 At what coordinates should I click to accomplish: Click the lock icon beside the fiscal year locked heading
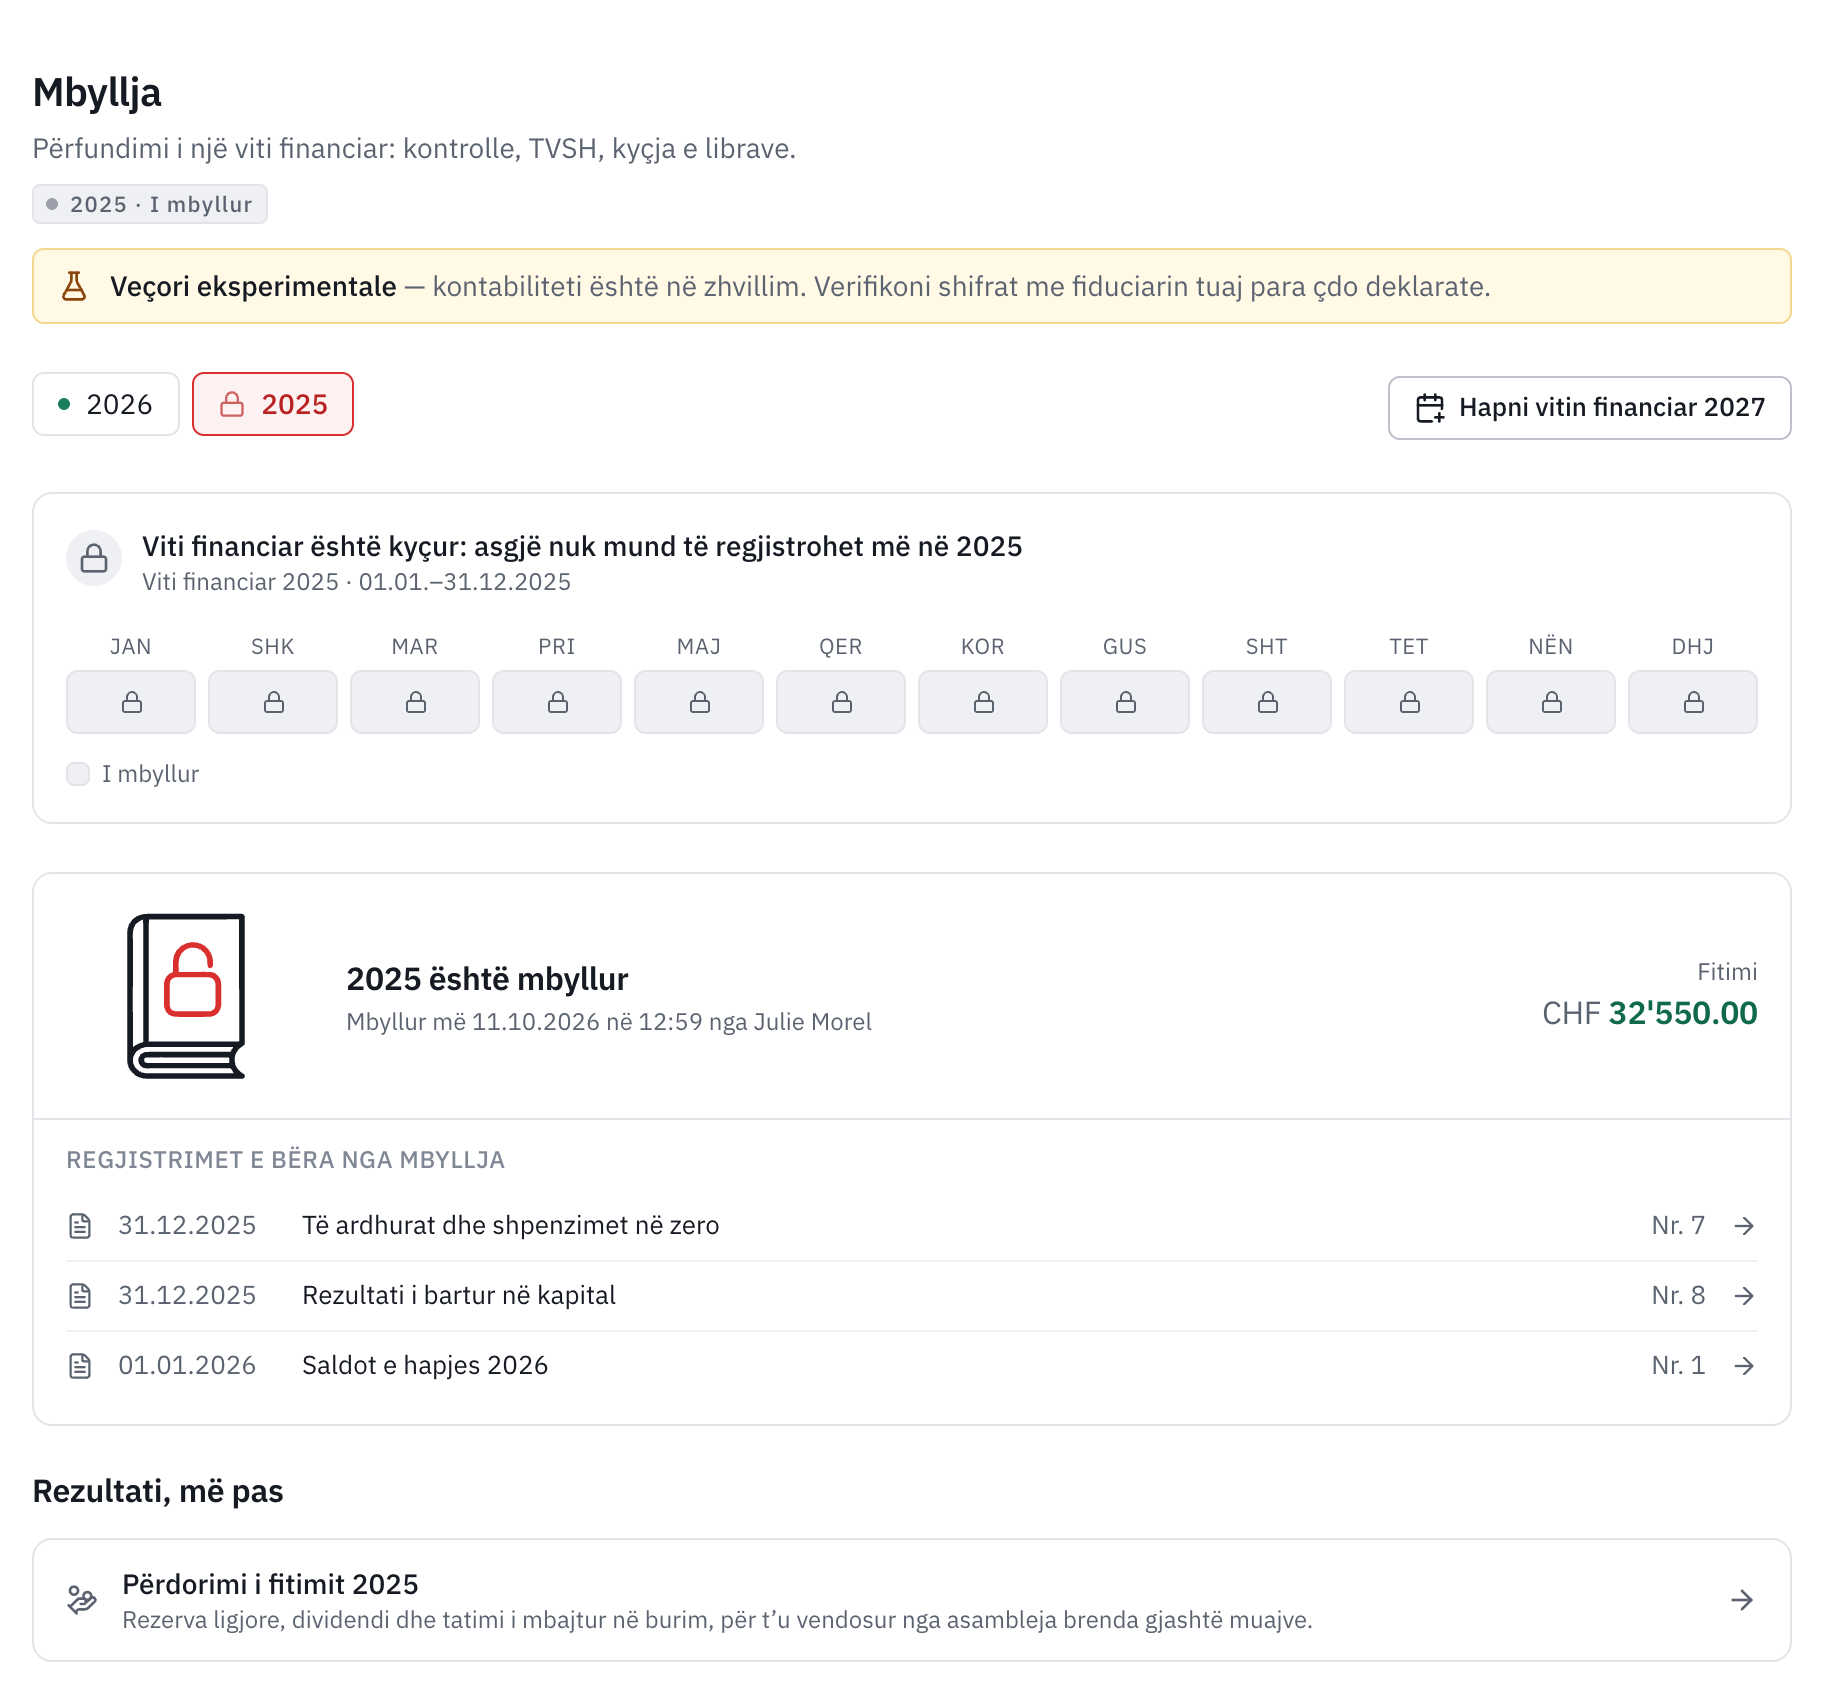click(x=94, y=558)
